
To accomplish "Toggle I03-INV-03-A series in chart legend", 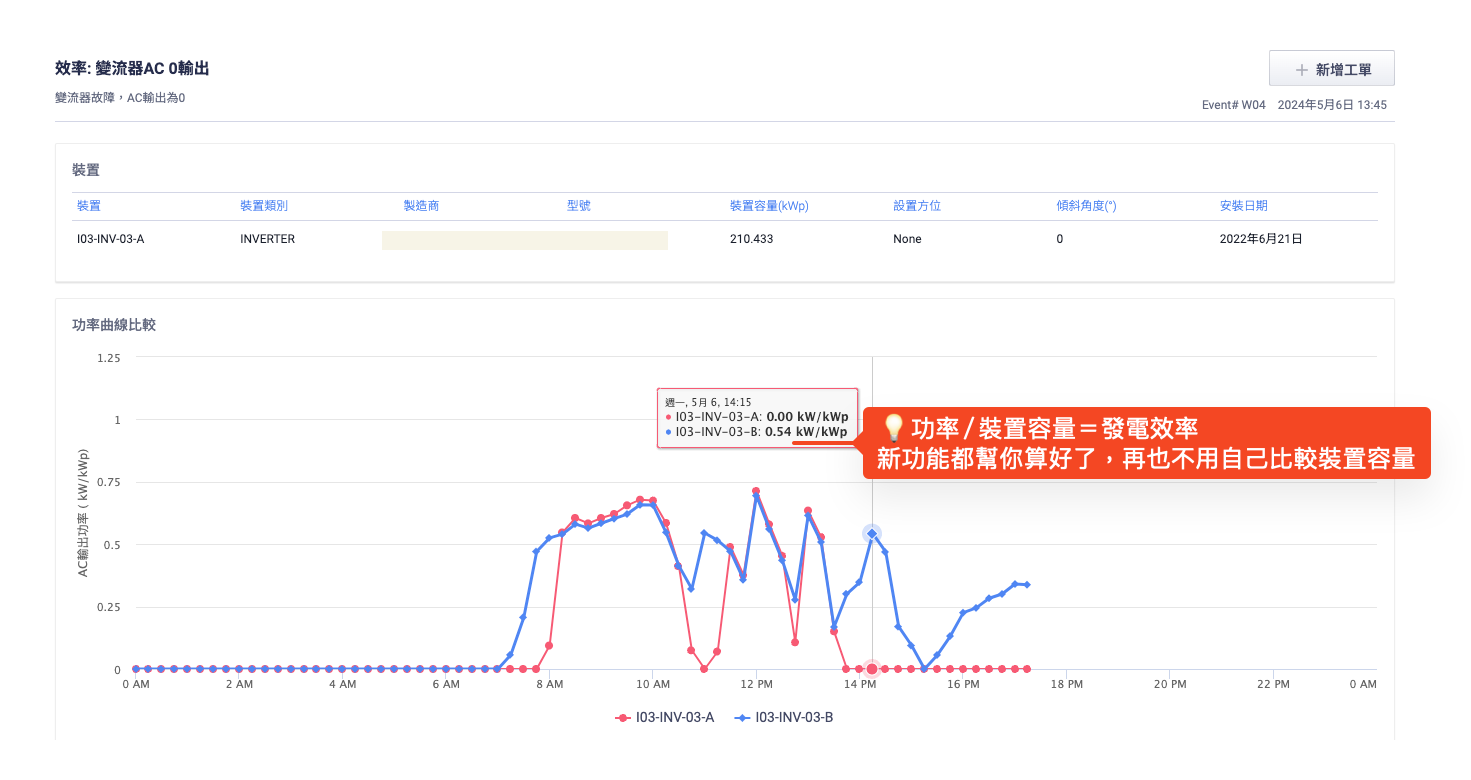I will pyautogui.click(x=665, y=717).
